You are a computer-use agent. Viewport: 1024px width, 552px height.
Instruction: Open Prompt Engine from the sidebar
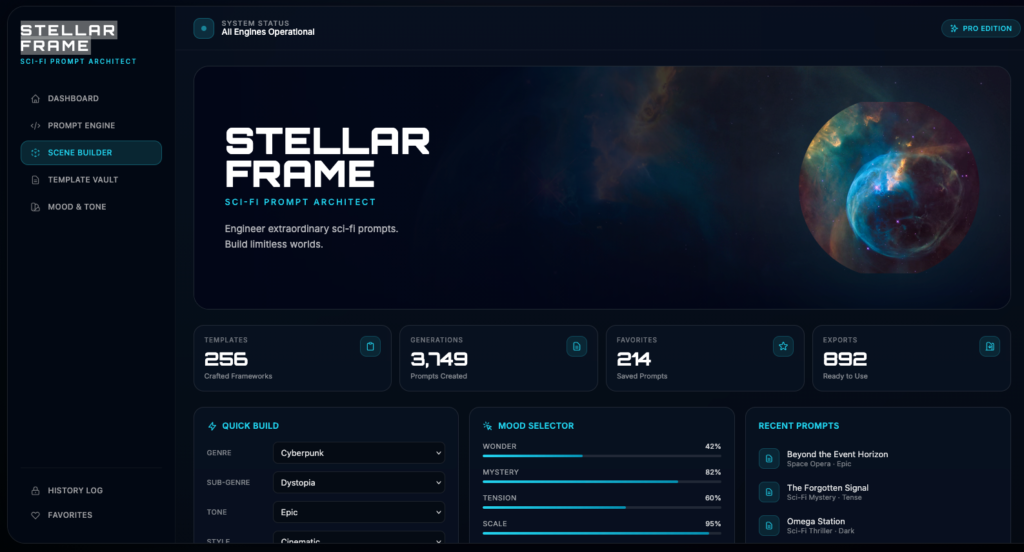pos(91,125)
